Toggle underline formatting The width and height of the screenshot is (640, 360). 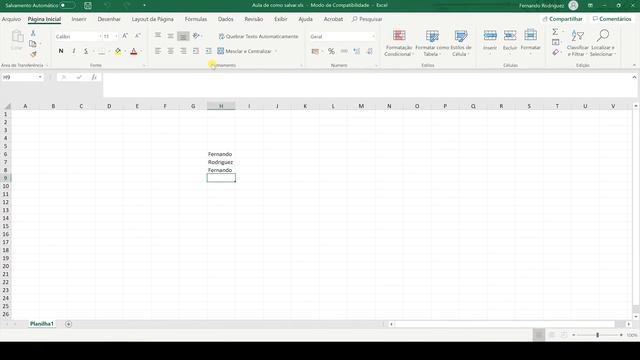pyautogui.click(x=86, y=51)
